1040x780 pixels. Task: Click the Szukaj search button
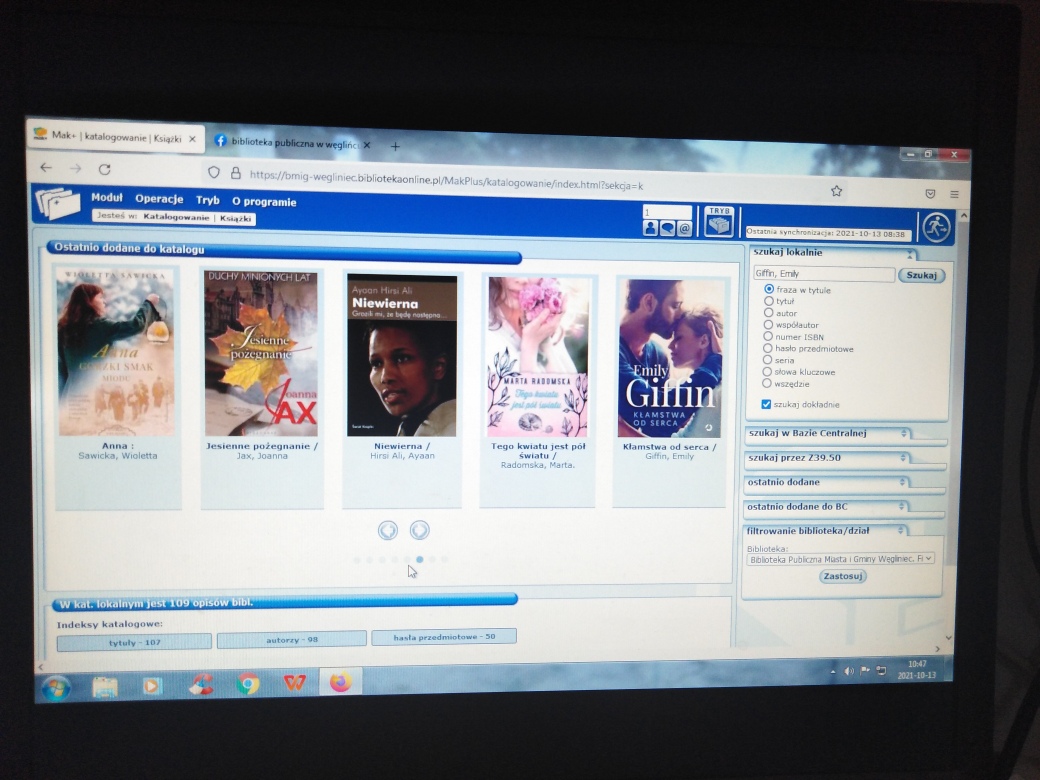pos(921,275)
